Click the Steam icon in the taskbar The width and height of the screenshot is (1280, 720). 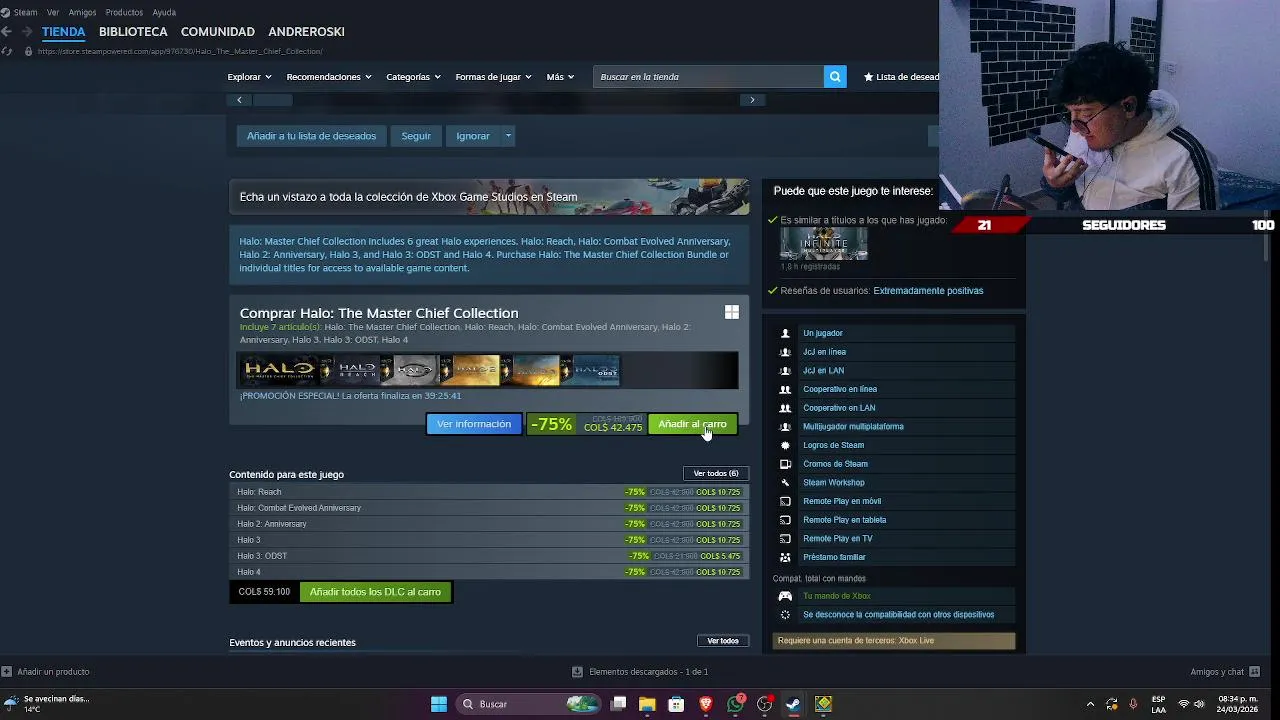coord(793,704)
